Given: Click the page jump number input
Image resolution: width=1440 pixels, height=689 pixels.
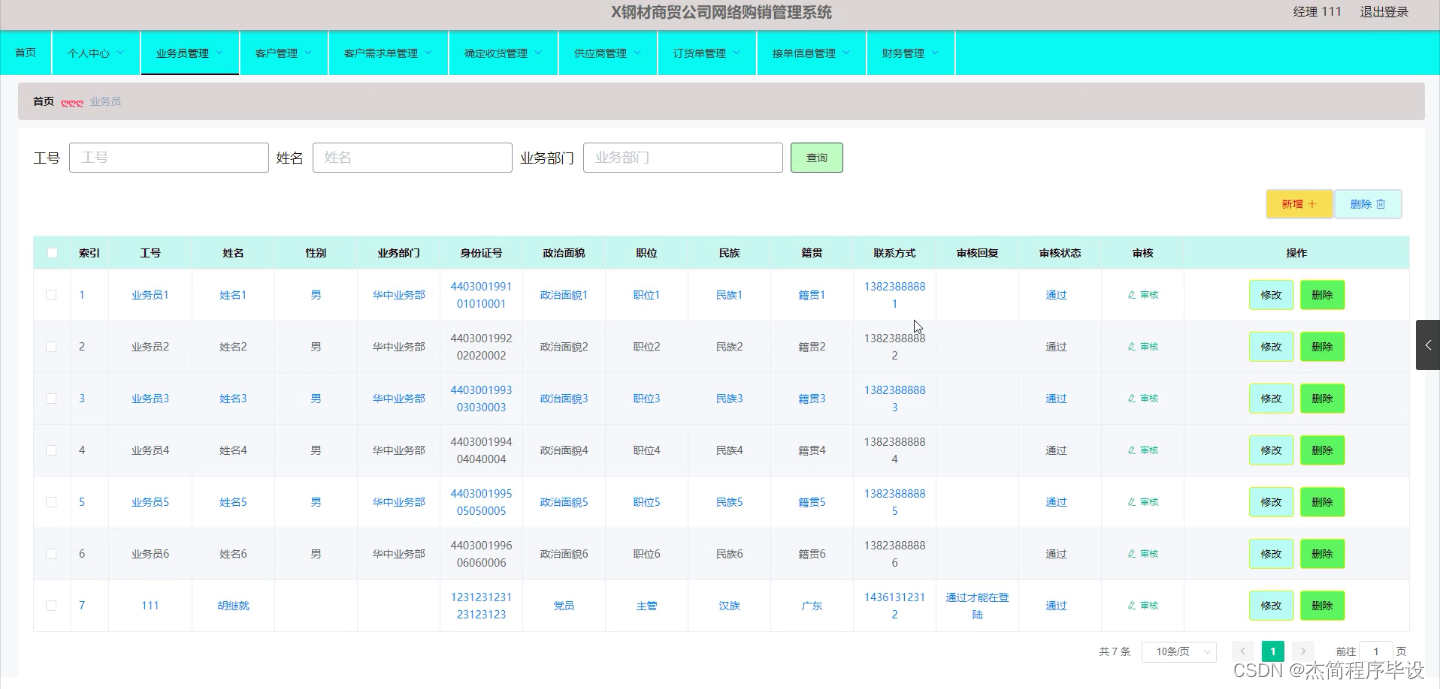Looking at the screenshot, I should click(x=1376, y=651).
